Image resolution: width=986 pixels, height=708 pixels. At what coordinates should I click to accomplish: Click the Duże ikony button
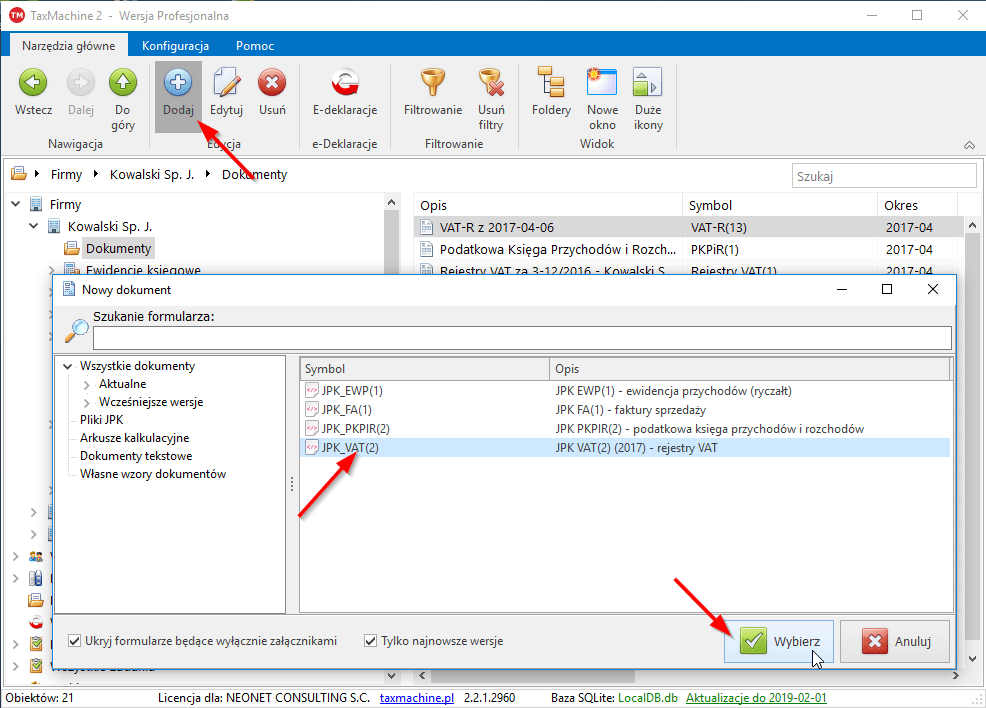[x=648, y=84]
